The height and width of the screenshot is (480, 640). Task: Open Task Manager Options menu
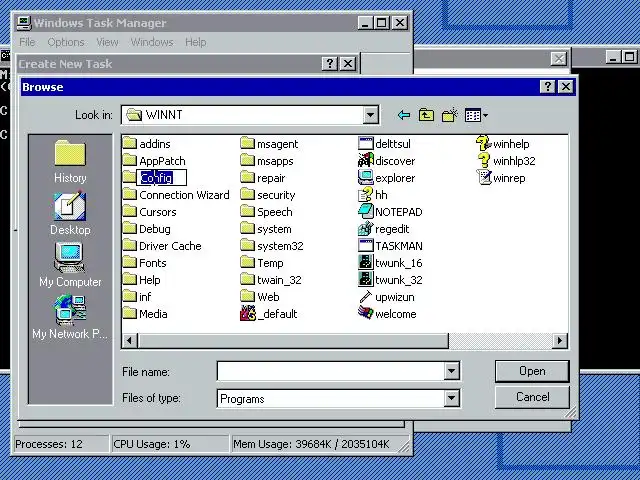[x=66, y=42]
